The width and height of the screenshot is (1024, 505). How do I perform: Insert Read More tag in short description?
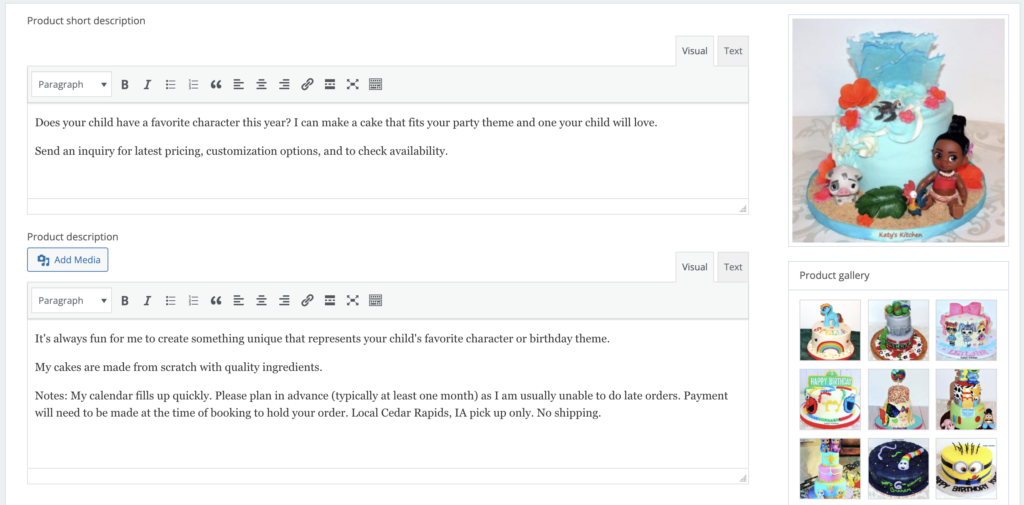point(330,85)
